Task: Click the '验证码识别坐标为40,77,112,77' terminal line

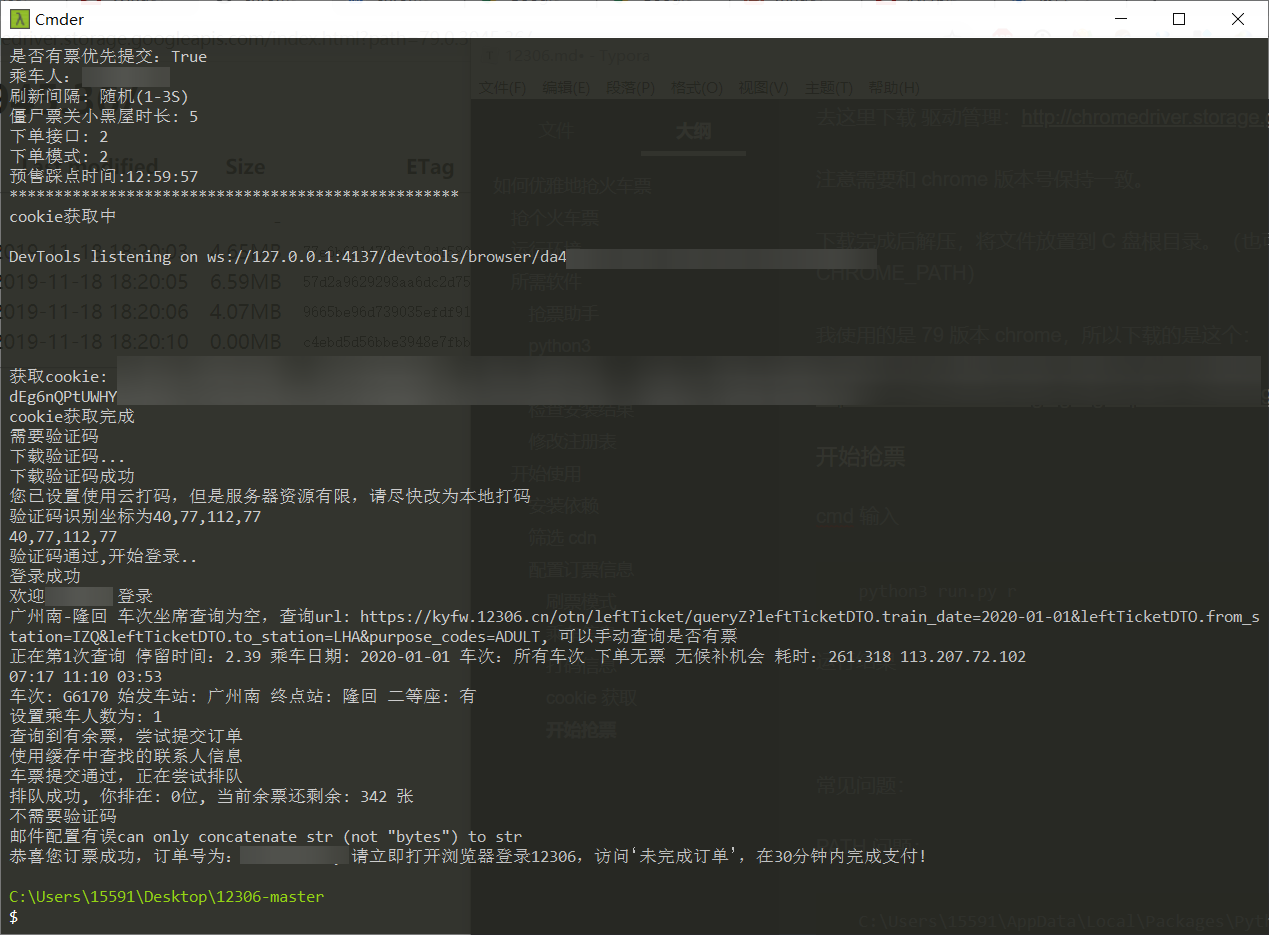Action: [x=135, y=517]
